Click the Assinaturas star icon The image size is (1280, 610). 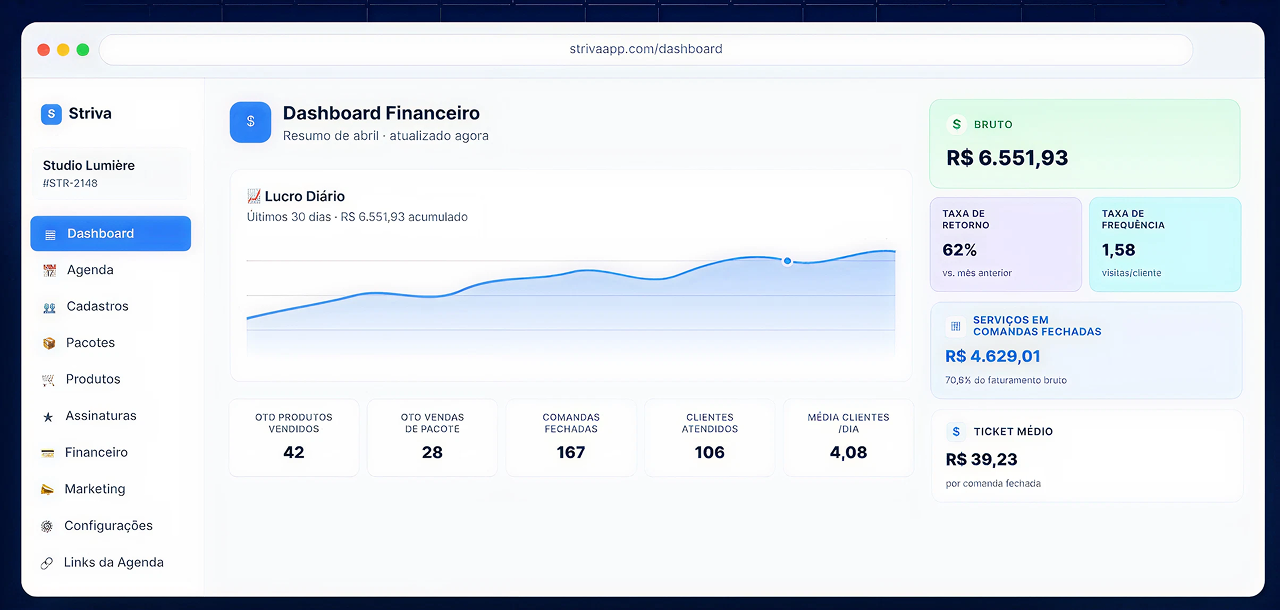pos(48,416)
